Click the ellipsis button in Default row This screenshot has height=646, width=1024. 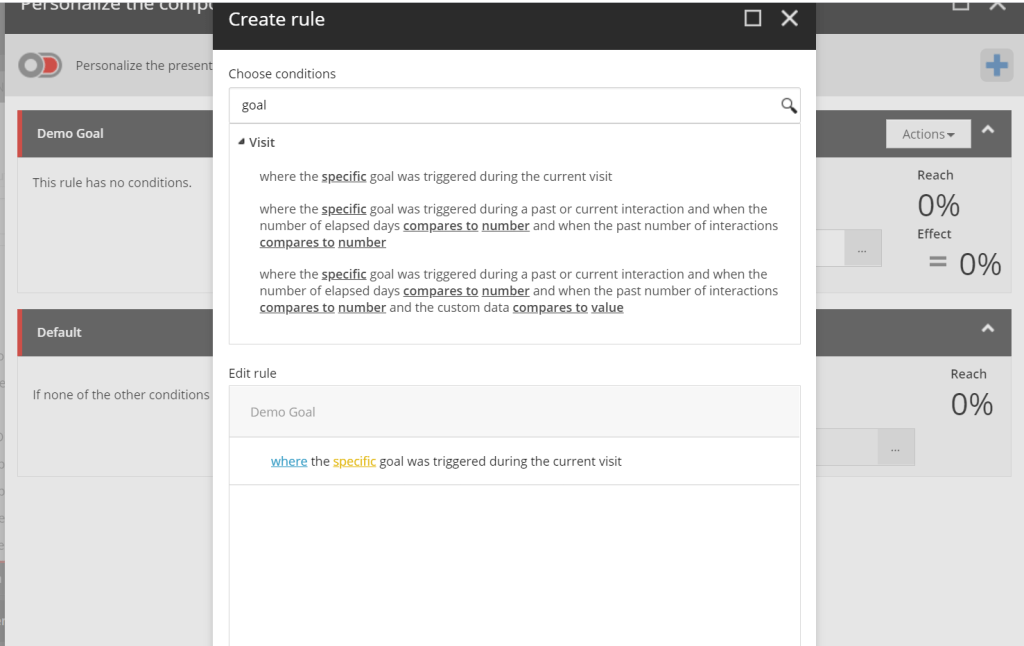(895, 447)
